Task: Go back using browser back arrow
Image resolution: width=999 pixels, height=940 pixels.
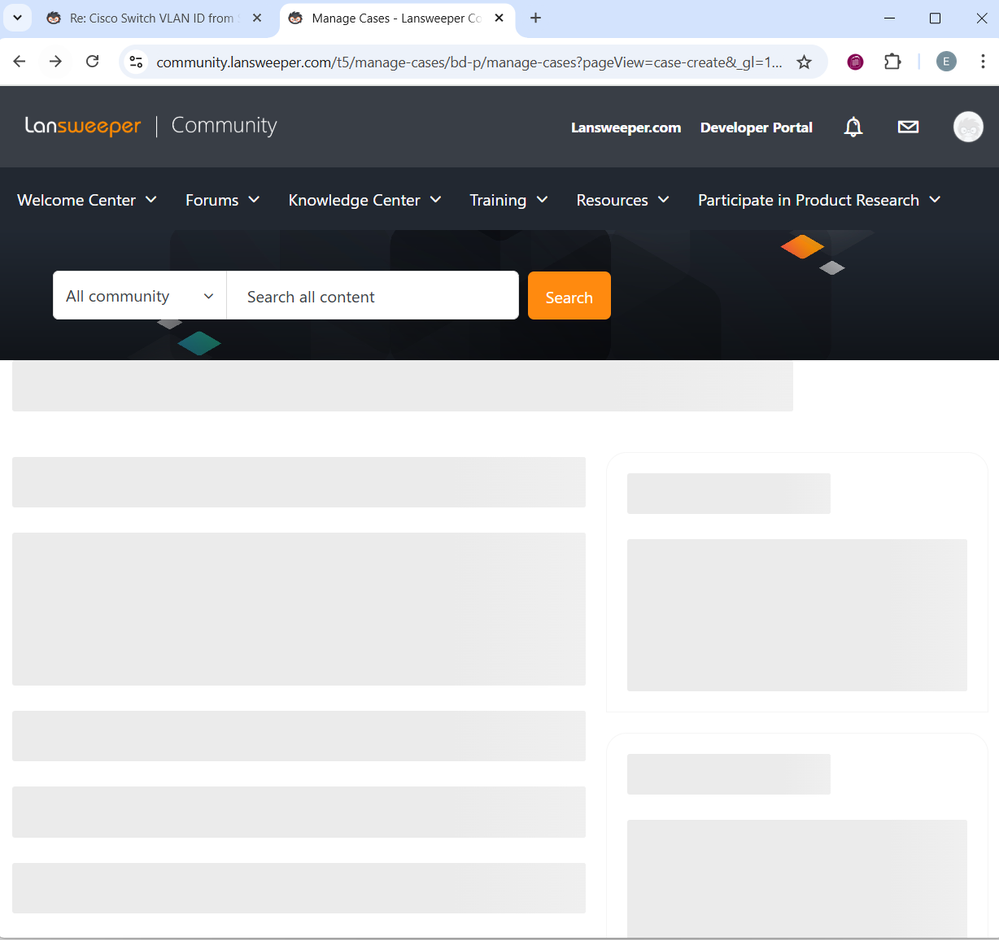Action: pyautogui.click(x=20, y=62)
